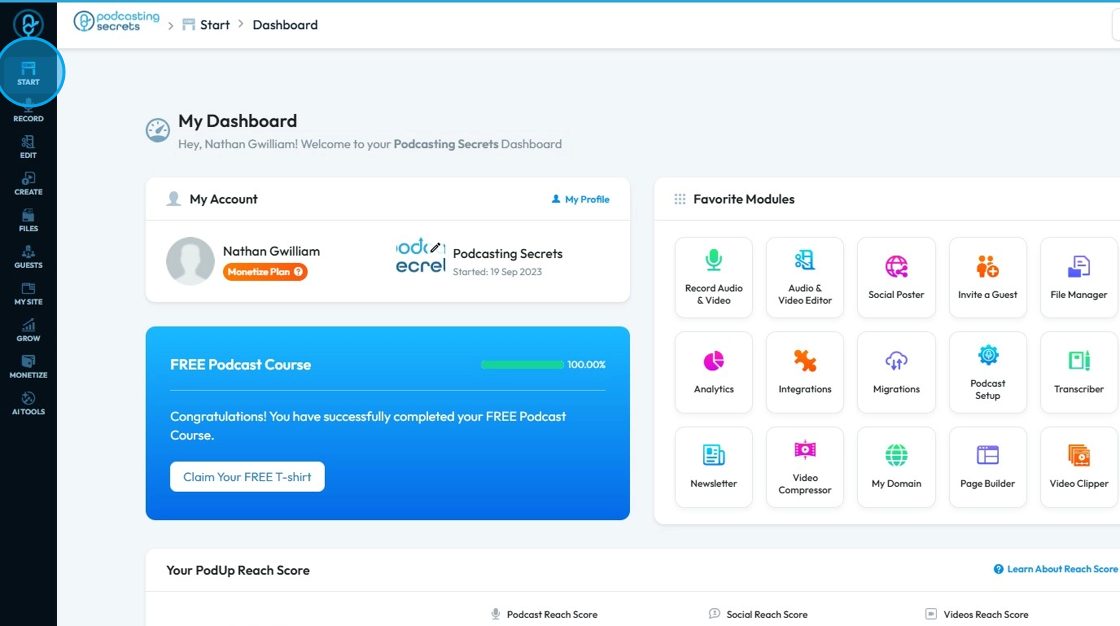Click the My Dashboard gauge icon
The width and height of the screenshot is (1120, 626).
click(158, 130)
